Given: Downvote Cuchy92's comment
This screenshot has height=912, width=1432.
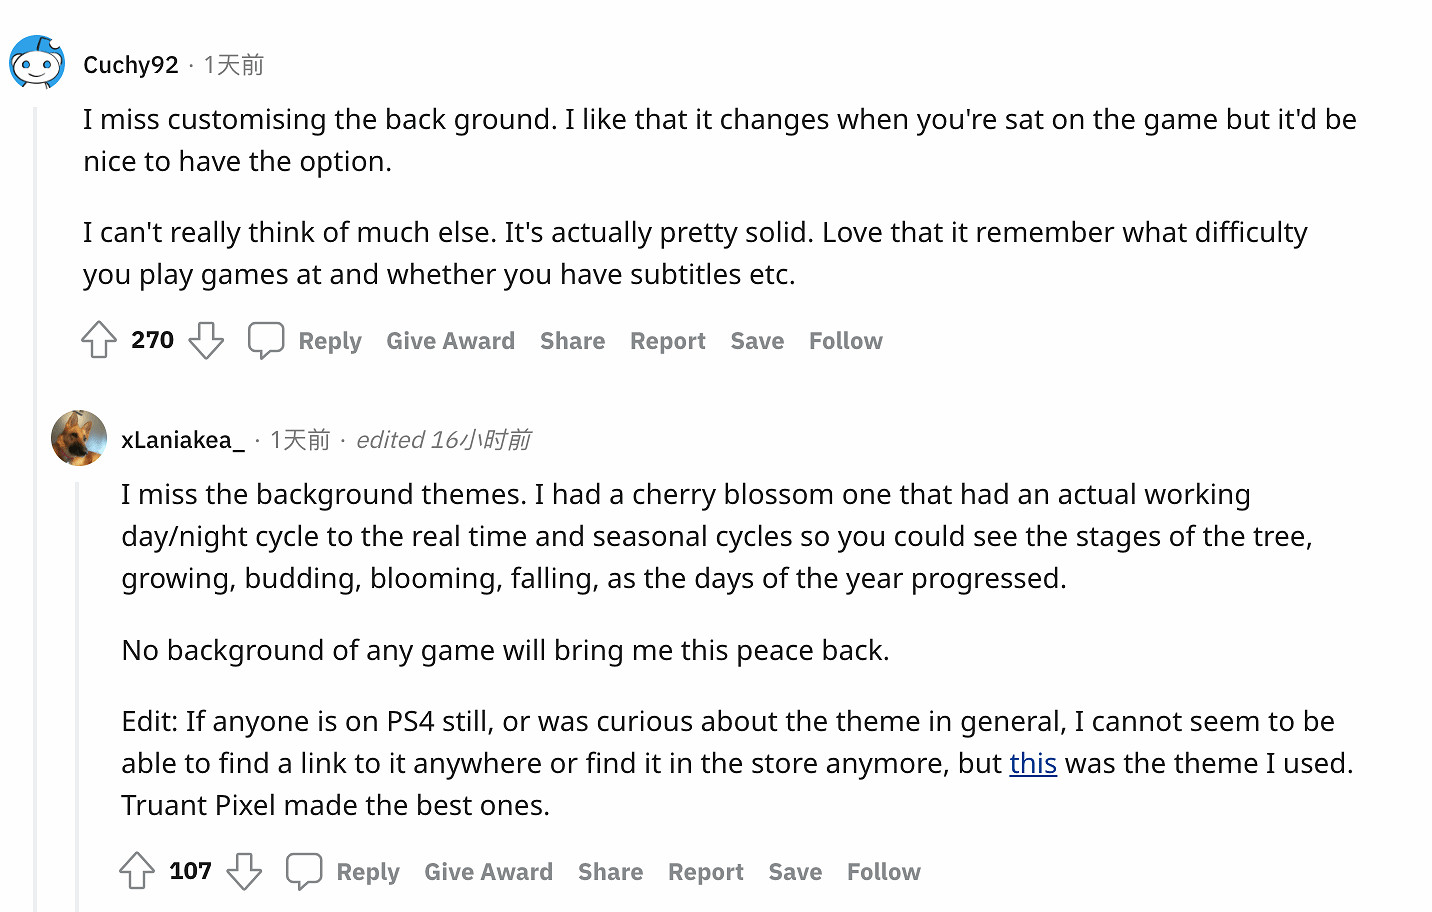Looking at the screenshot, I should tap(206, 340).
